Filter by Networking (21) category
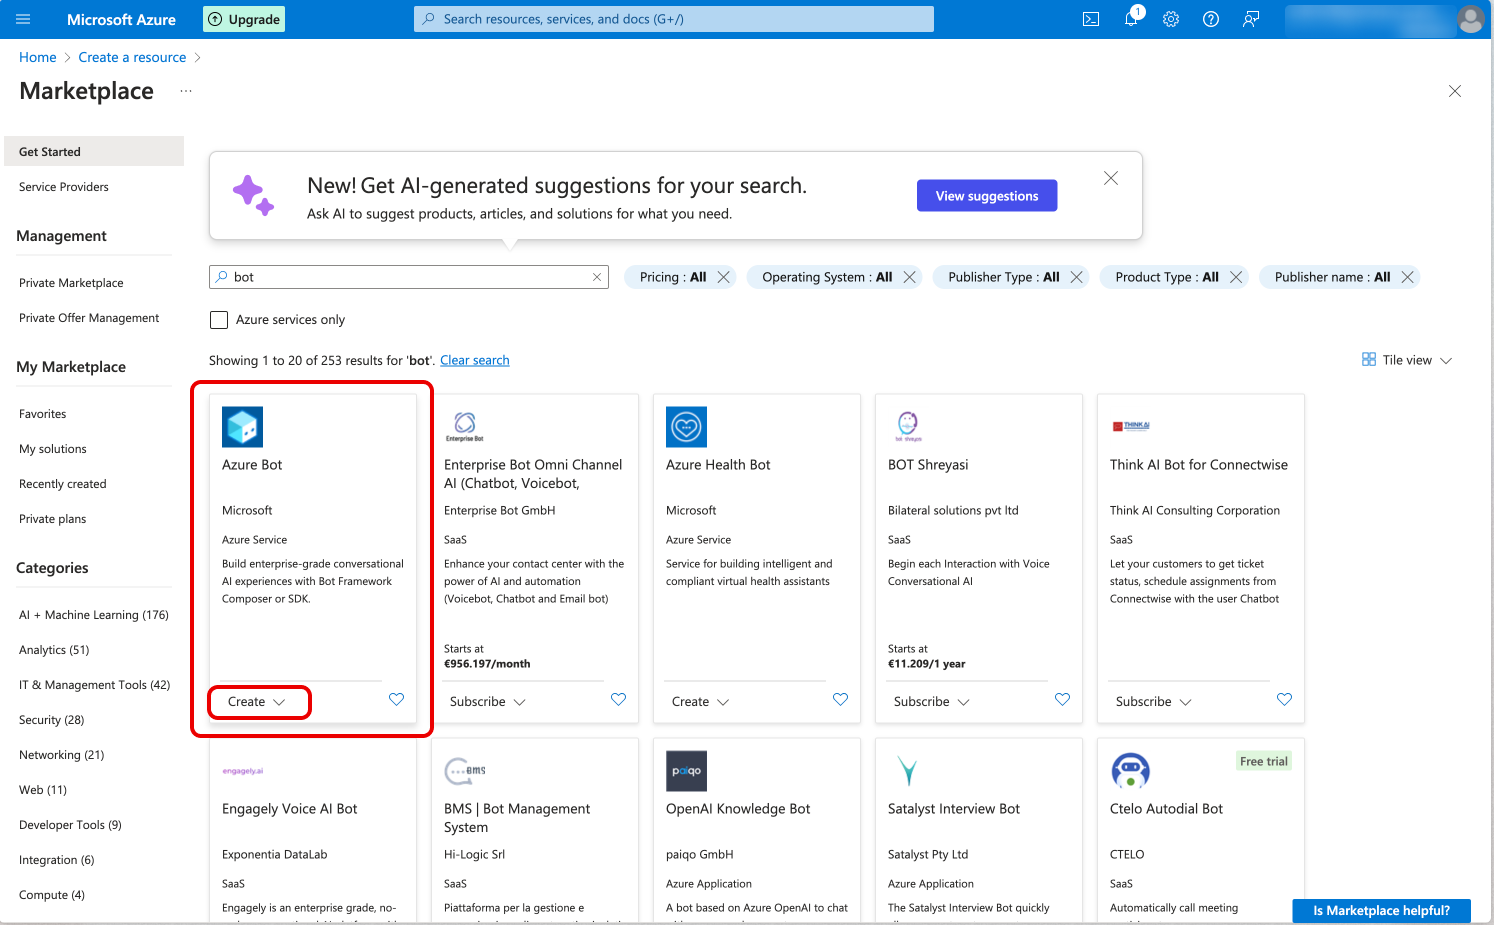The image size is (1494, 925). click(x=62, y=755)
